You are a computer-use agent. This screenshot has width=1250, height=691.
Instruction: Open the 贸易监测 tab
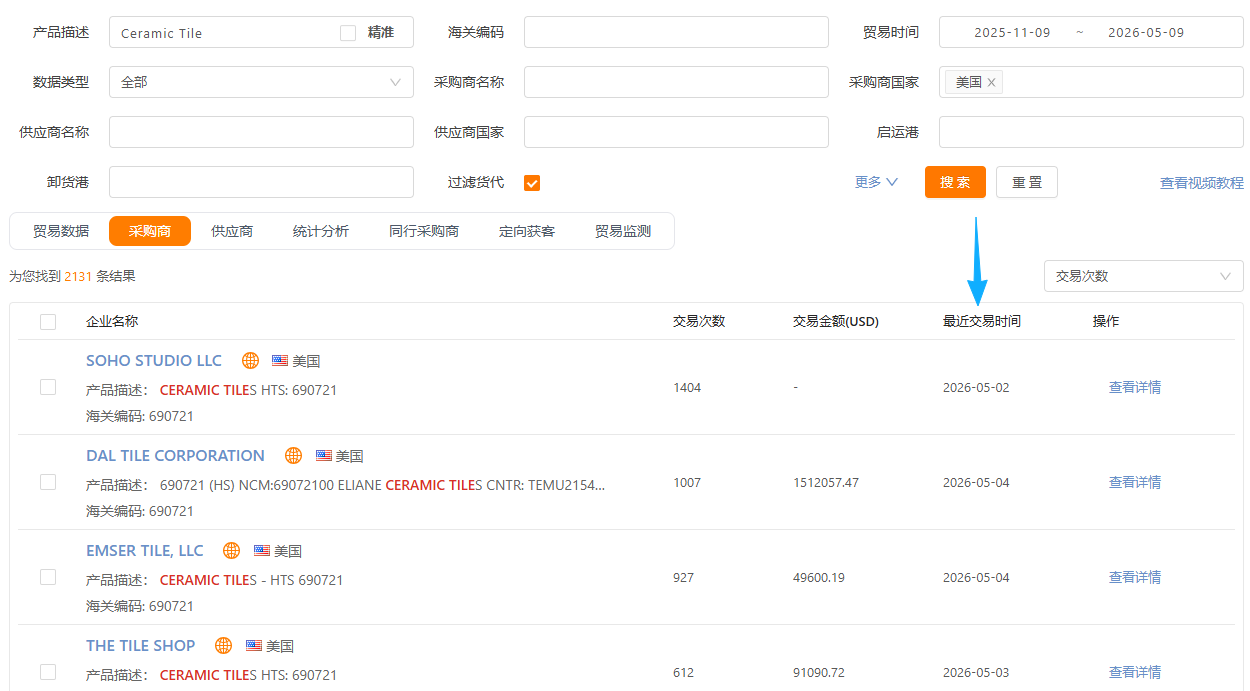pyautogui.click(x=623, y=231)
